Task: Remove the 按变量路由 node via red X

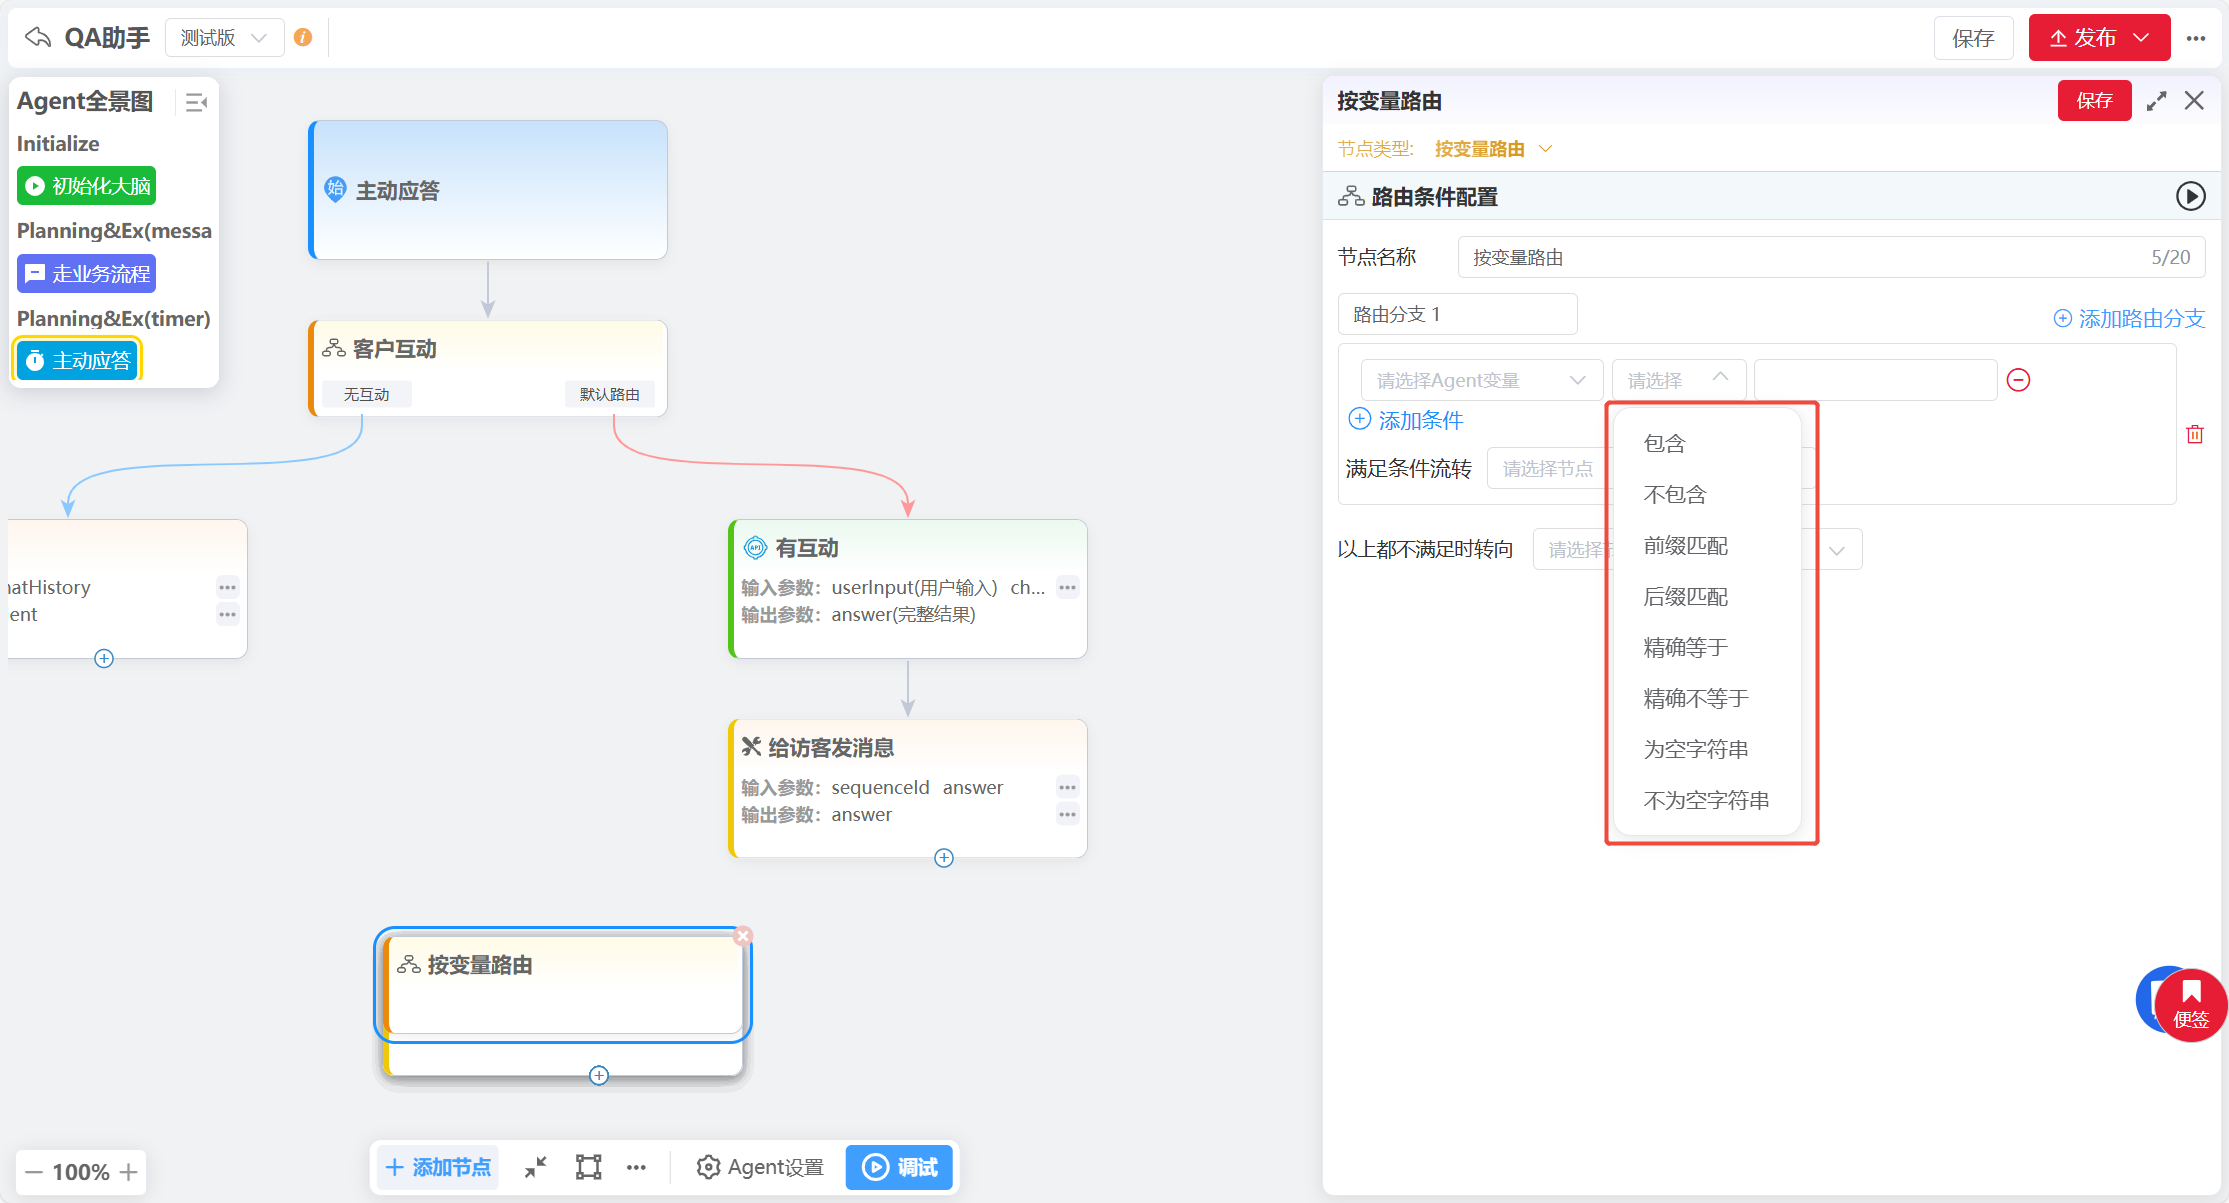Action: pyautogui.click(x=742, y=936)
